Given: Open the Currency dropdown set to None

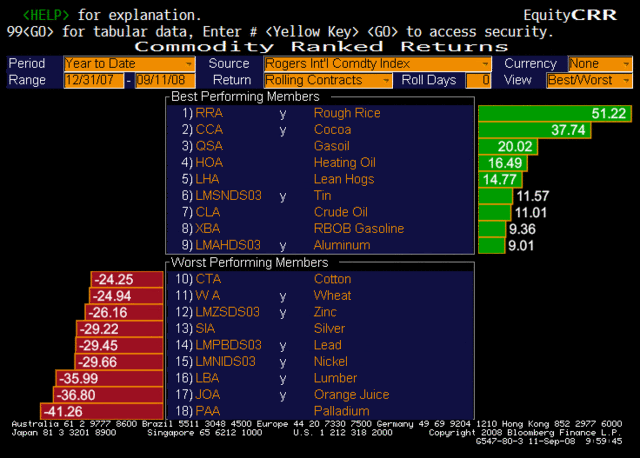Looking at the screenshot, I should (x=600, y=63).
